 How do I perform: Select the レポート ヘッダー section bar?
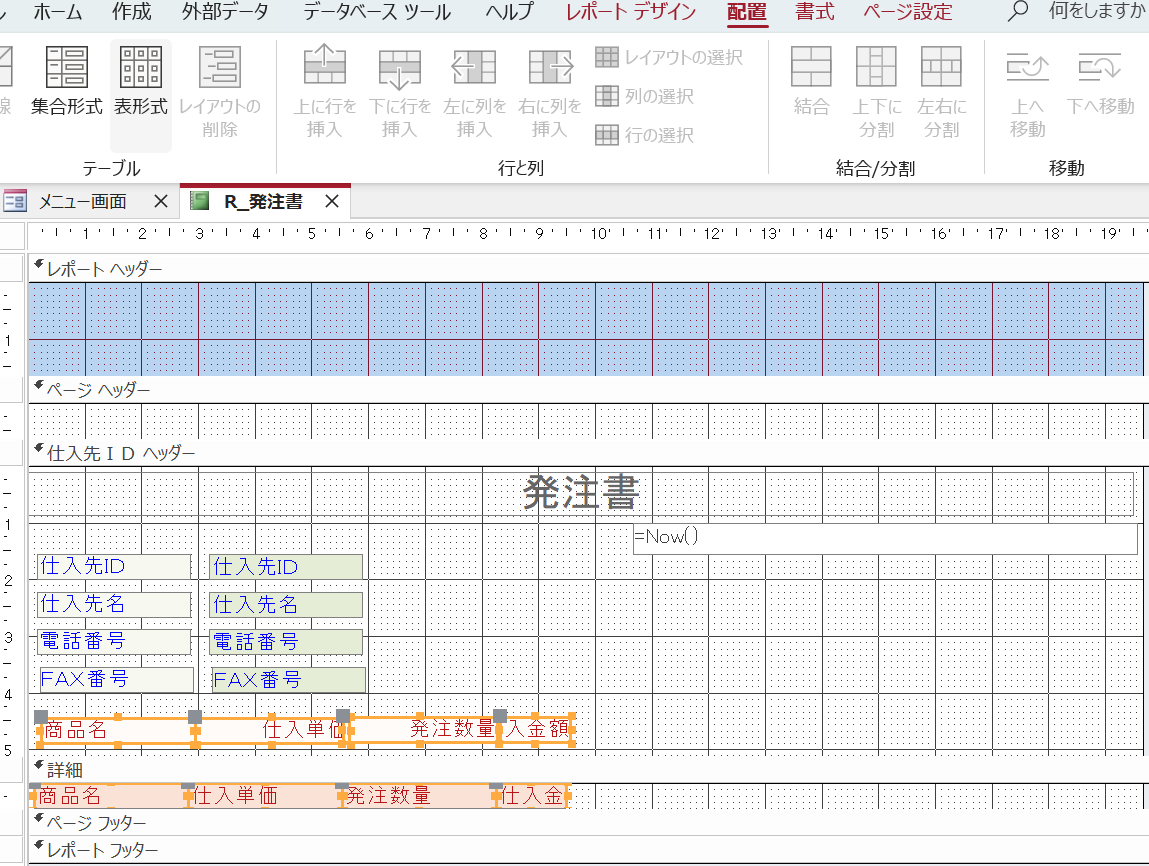tap(588, 269)
